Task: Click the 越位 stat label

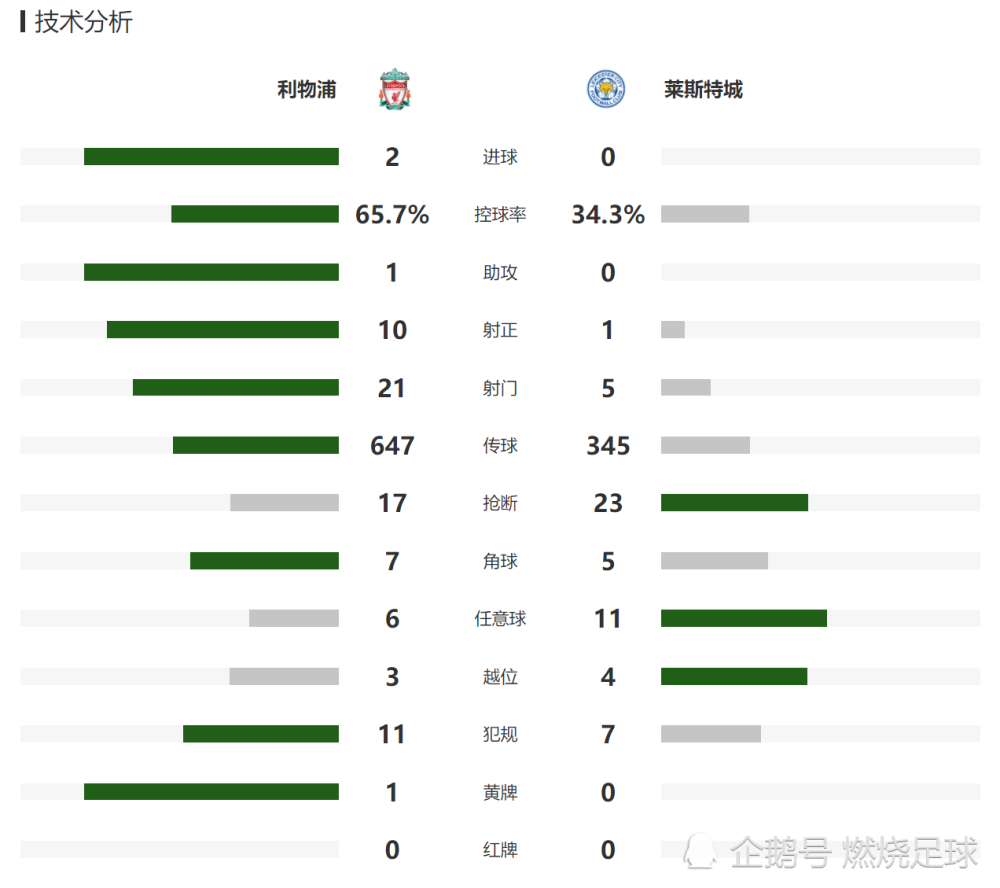Action: pos(501,676)
